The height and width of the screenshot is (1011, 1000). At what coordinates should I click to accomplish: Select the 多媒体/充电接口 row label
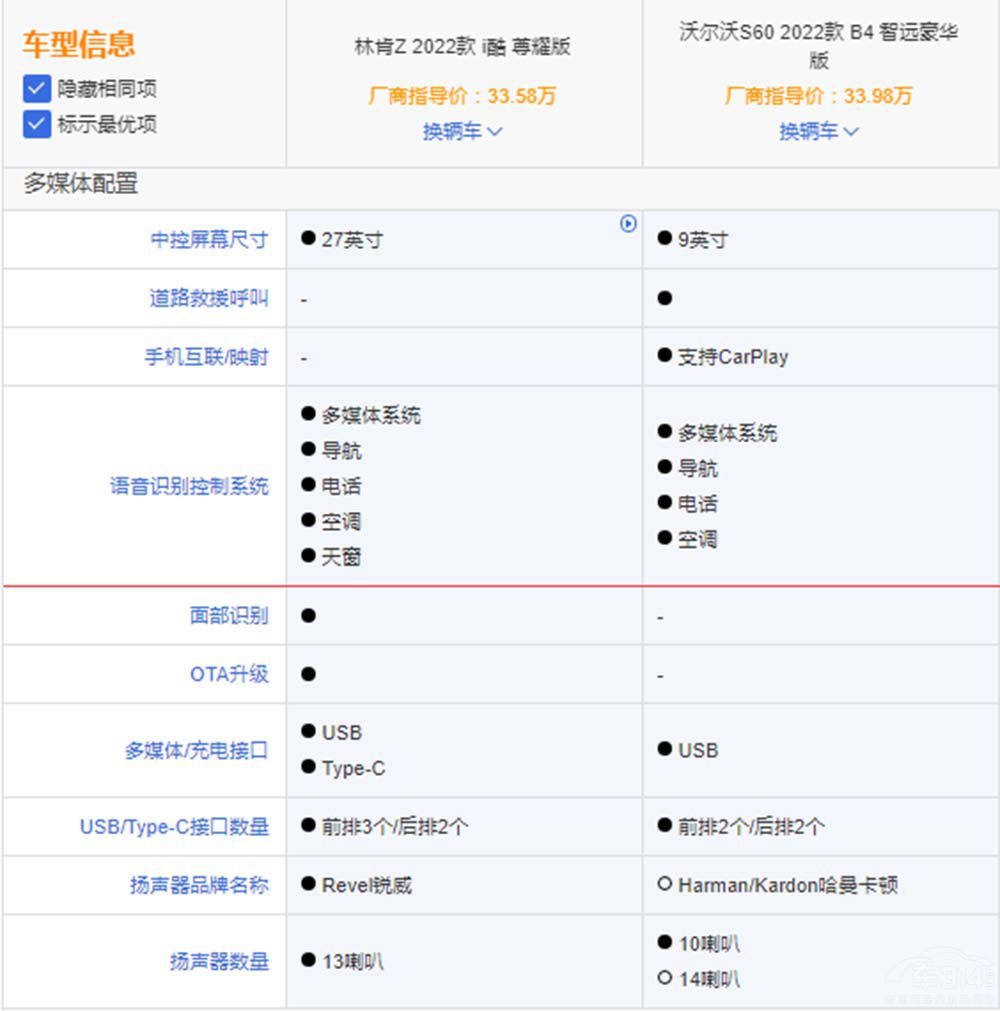point(196,750)
